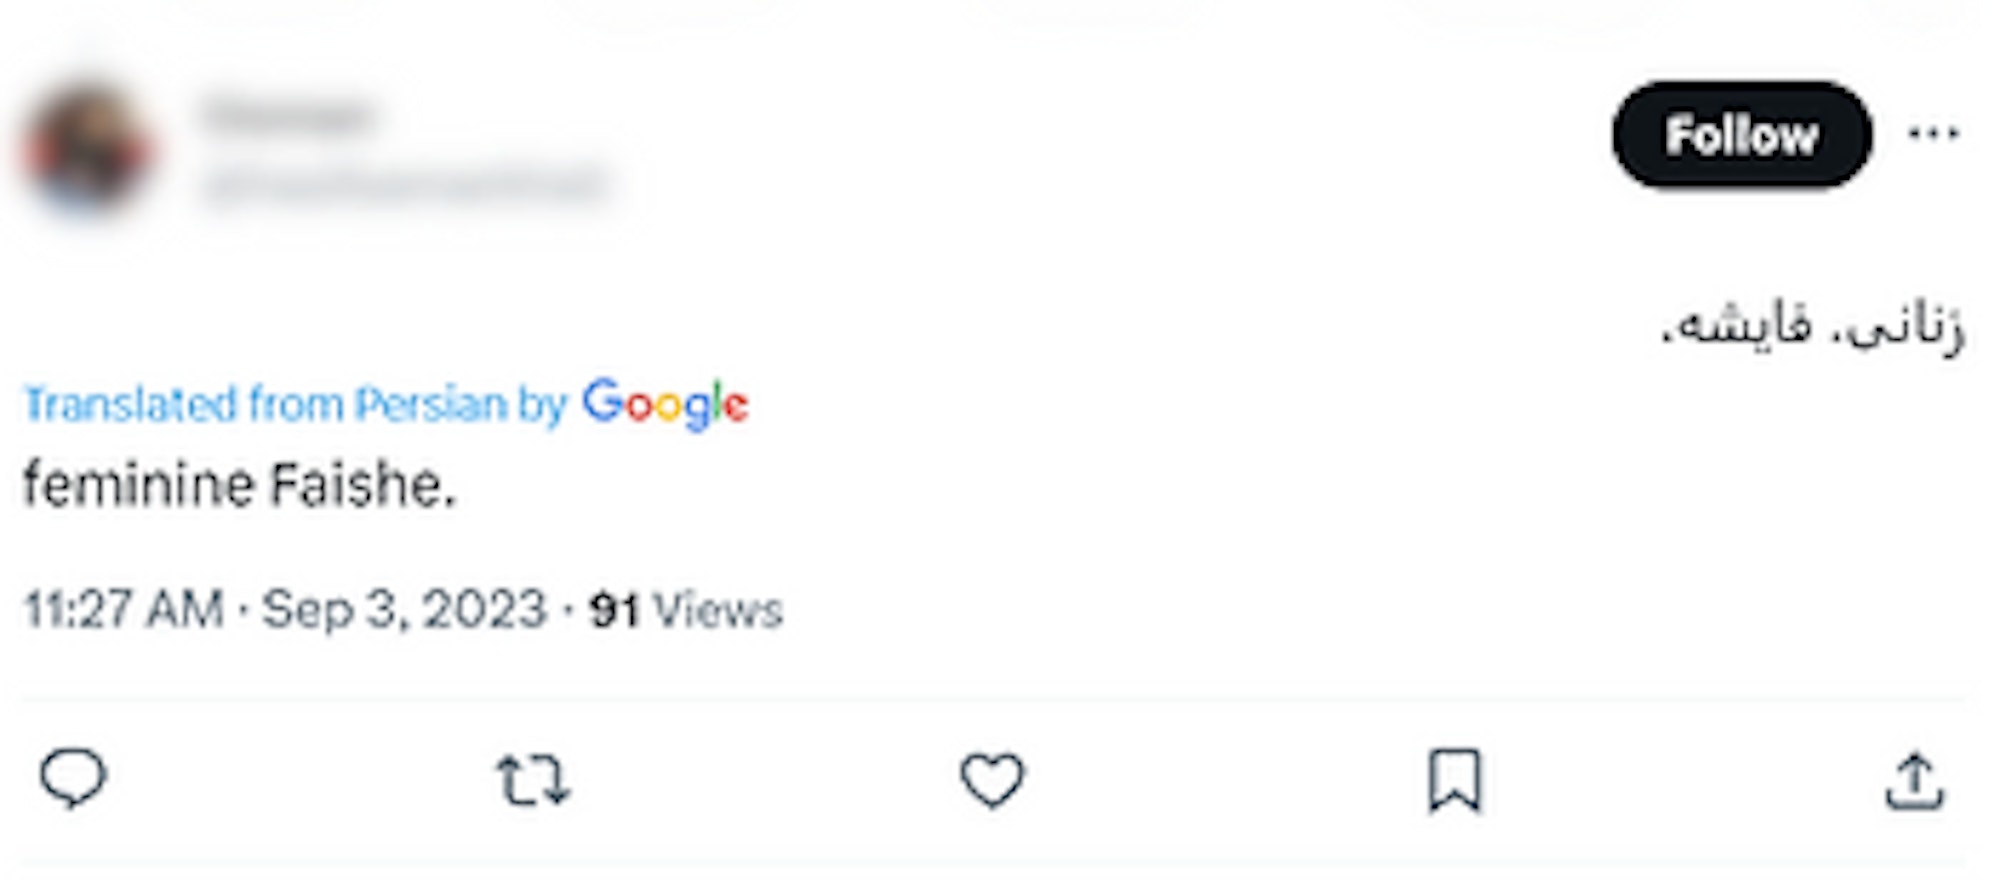Click the 'Views' label text
Viewport: 2000px width, 891px height.
[x=717, y=610]
